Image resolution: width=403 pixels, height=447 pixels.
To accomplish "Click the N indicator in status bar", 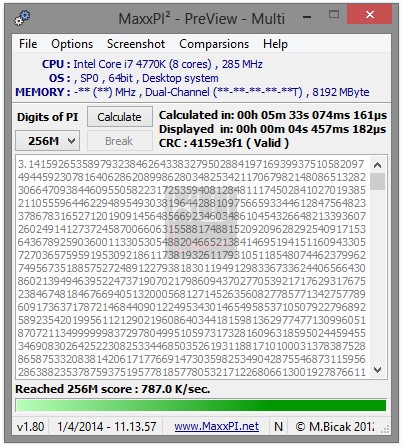I will (x=278, y=426).
